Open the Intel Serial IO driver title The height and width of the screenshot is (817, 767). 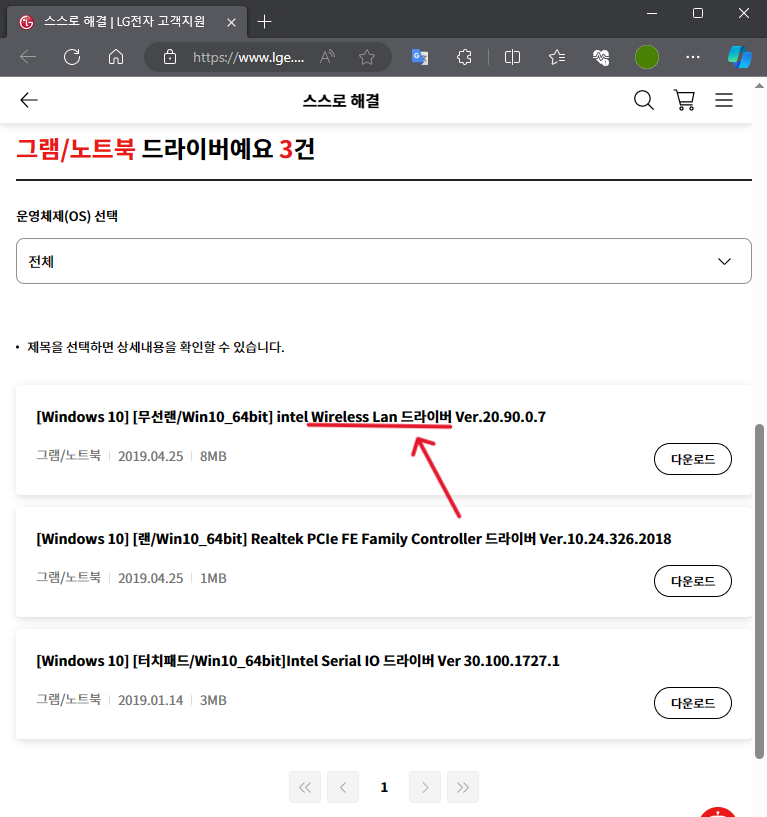[298, 661]
